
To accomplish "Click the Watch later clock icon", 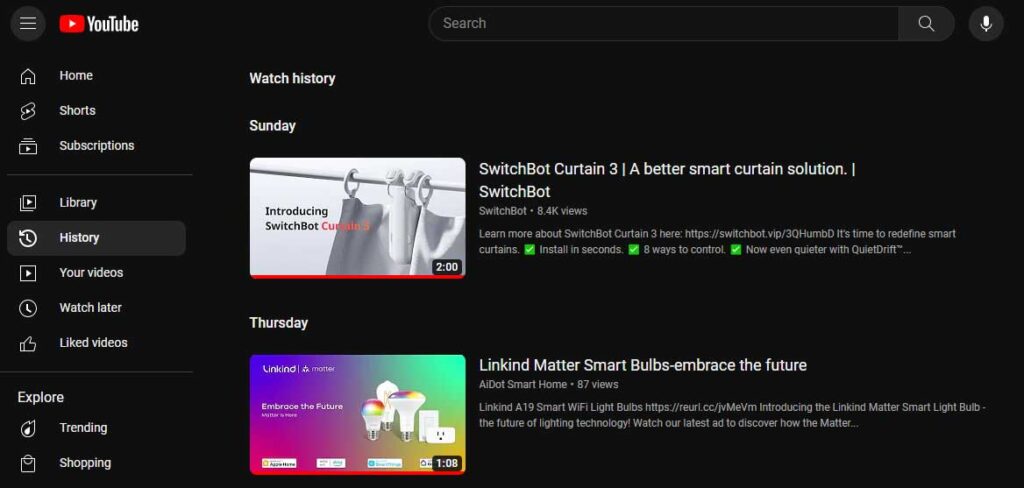I will click(27, 308).
